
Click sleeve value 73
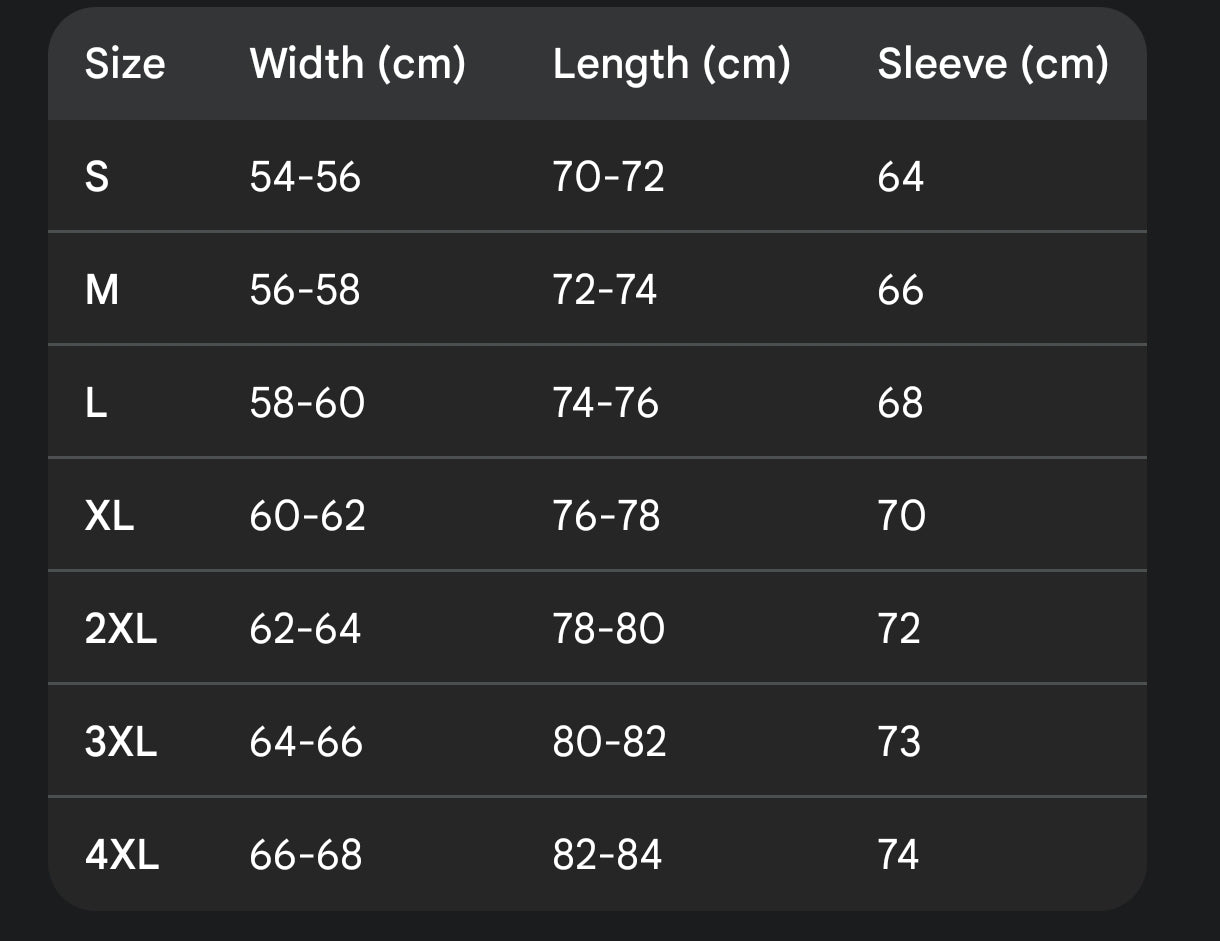pos(899,743)
